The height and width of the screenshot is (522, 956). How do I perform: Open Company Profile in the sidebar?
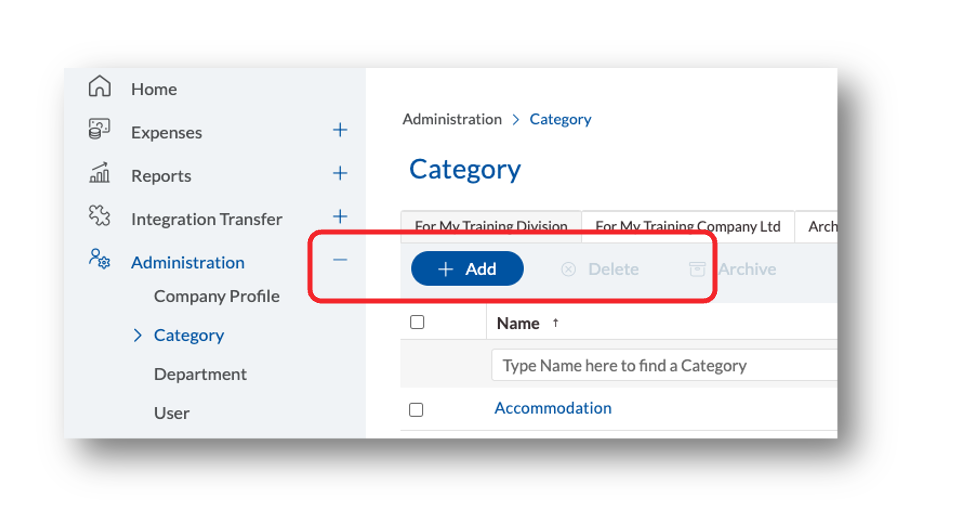pos(216,296)
